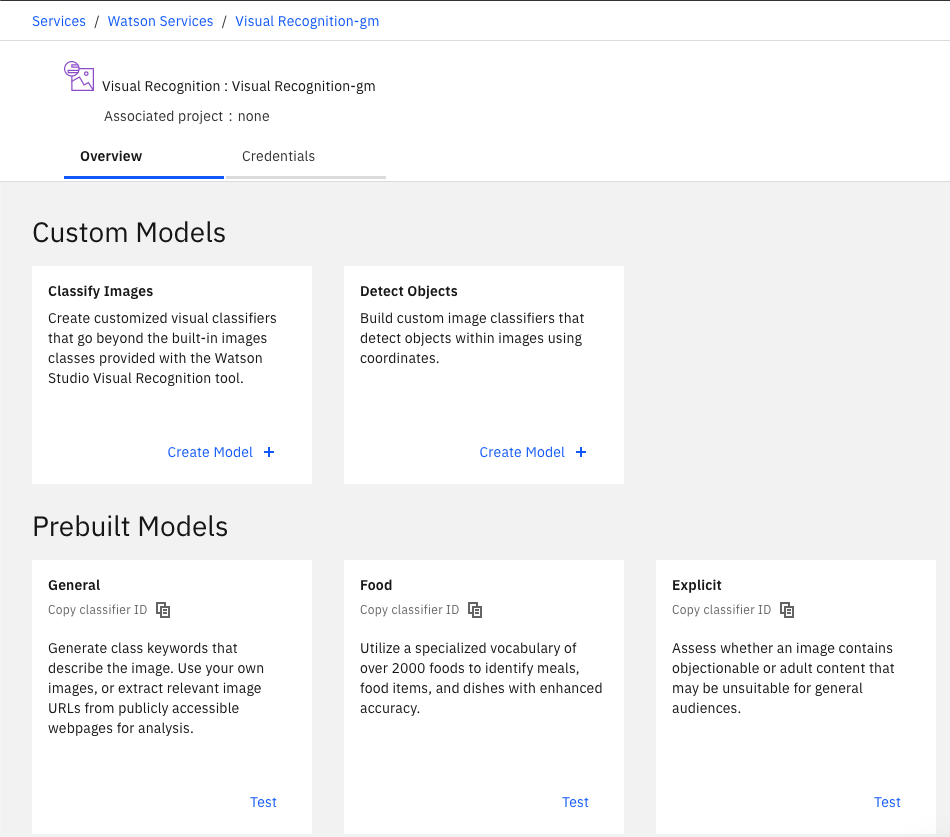Screen dimensions: 950x837
Task: Click 'Copy classifier ID' text under Food
Action: coord(410,610)
